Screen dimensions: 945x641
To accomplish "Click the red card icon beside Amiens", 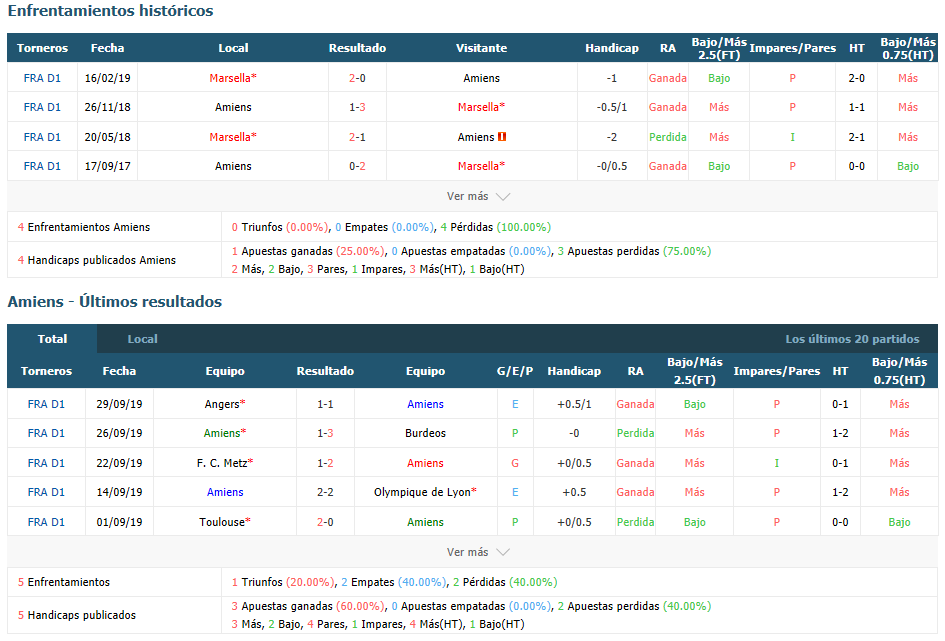I will [x=501, y=137].
